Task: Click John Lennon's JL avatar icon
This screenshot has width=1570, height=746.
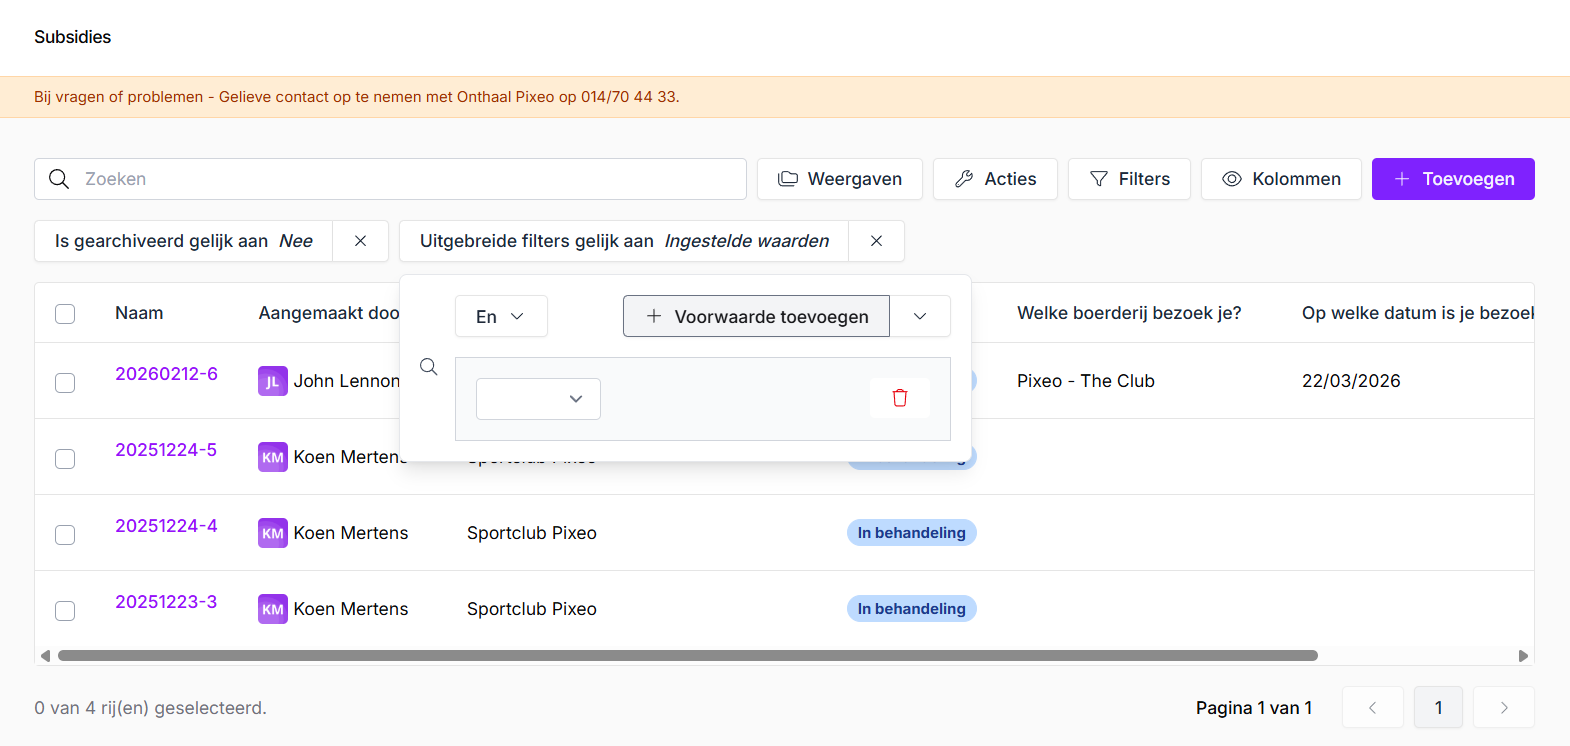Action: 272,381
